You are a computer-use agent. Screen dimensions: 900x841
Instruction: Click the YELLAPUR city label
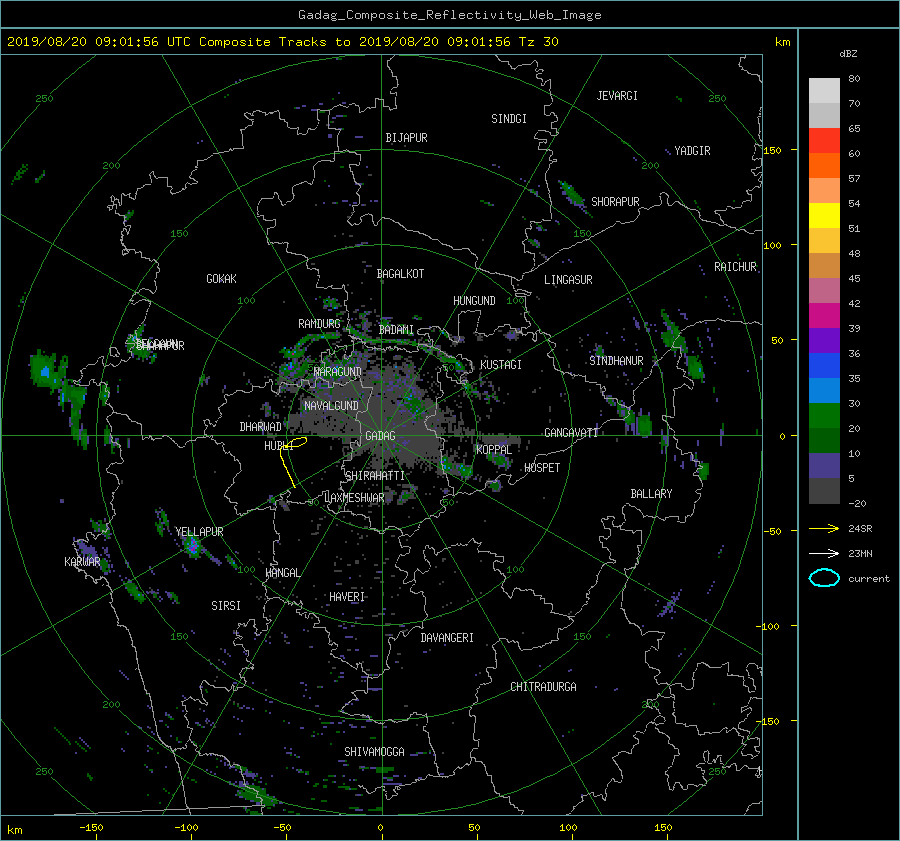click(x=199, y=532)
